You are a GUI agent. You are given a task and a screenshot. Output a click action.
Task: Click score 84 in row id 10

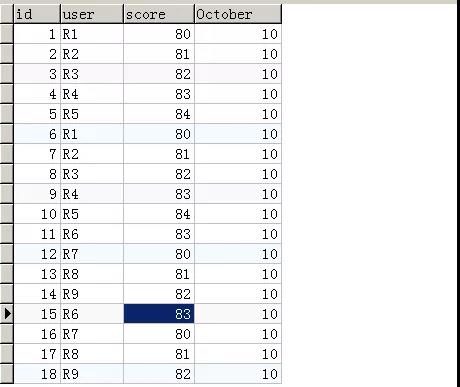point(159,214)
